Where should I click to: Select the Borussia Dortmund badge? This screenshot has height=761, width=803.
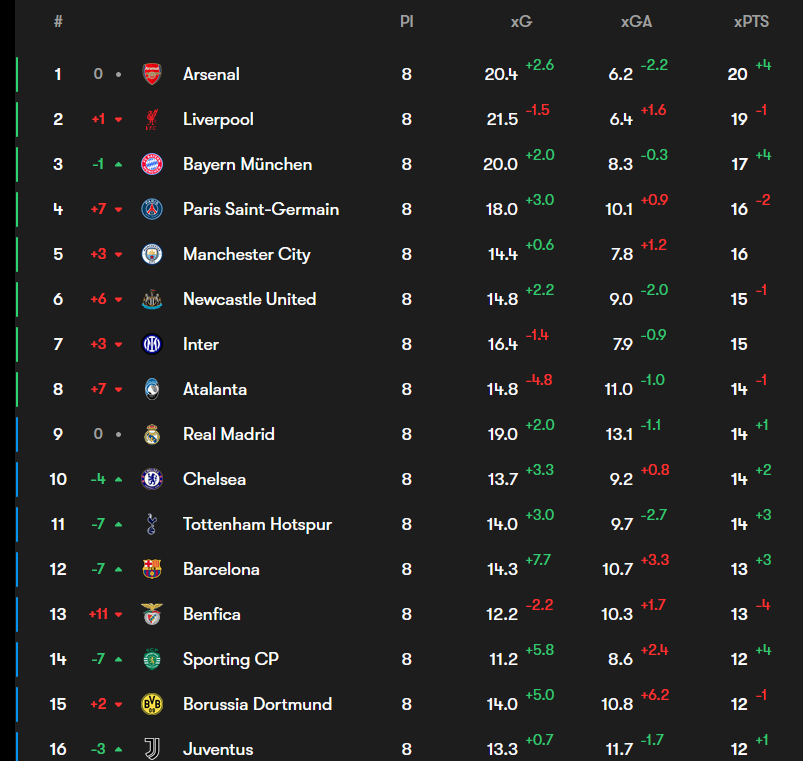pos(150,704)
